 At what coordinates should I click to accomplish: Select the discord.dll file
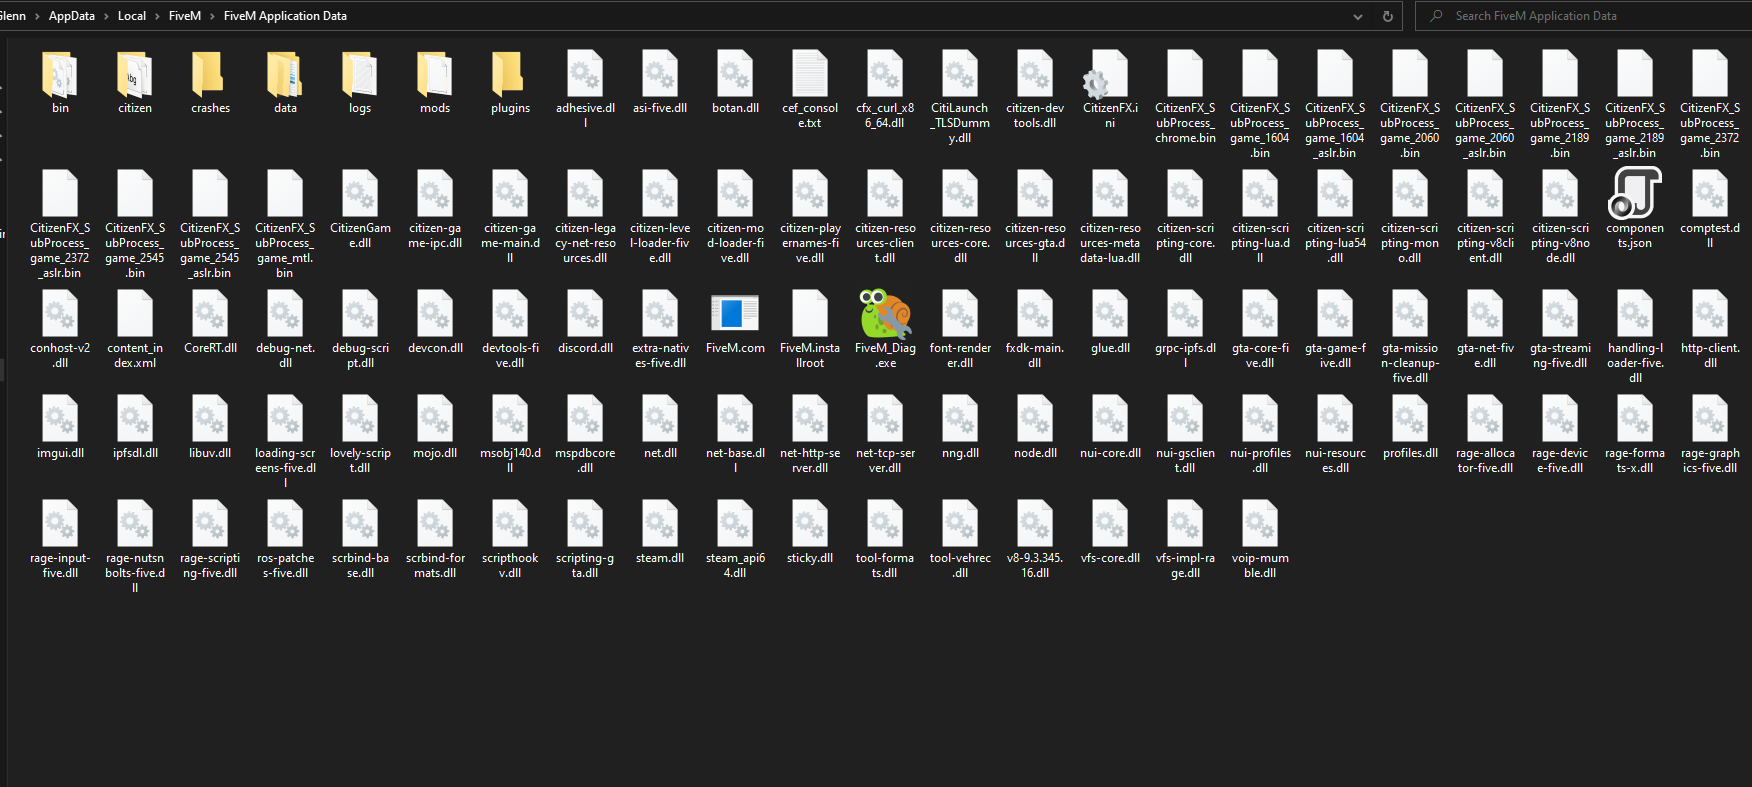pos(585,315)
